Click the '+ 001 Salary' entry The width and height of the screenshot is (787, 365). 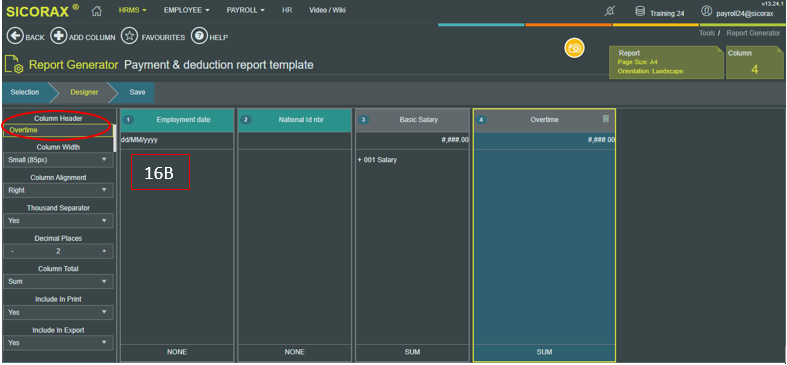[377, 160]
